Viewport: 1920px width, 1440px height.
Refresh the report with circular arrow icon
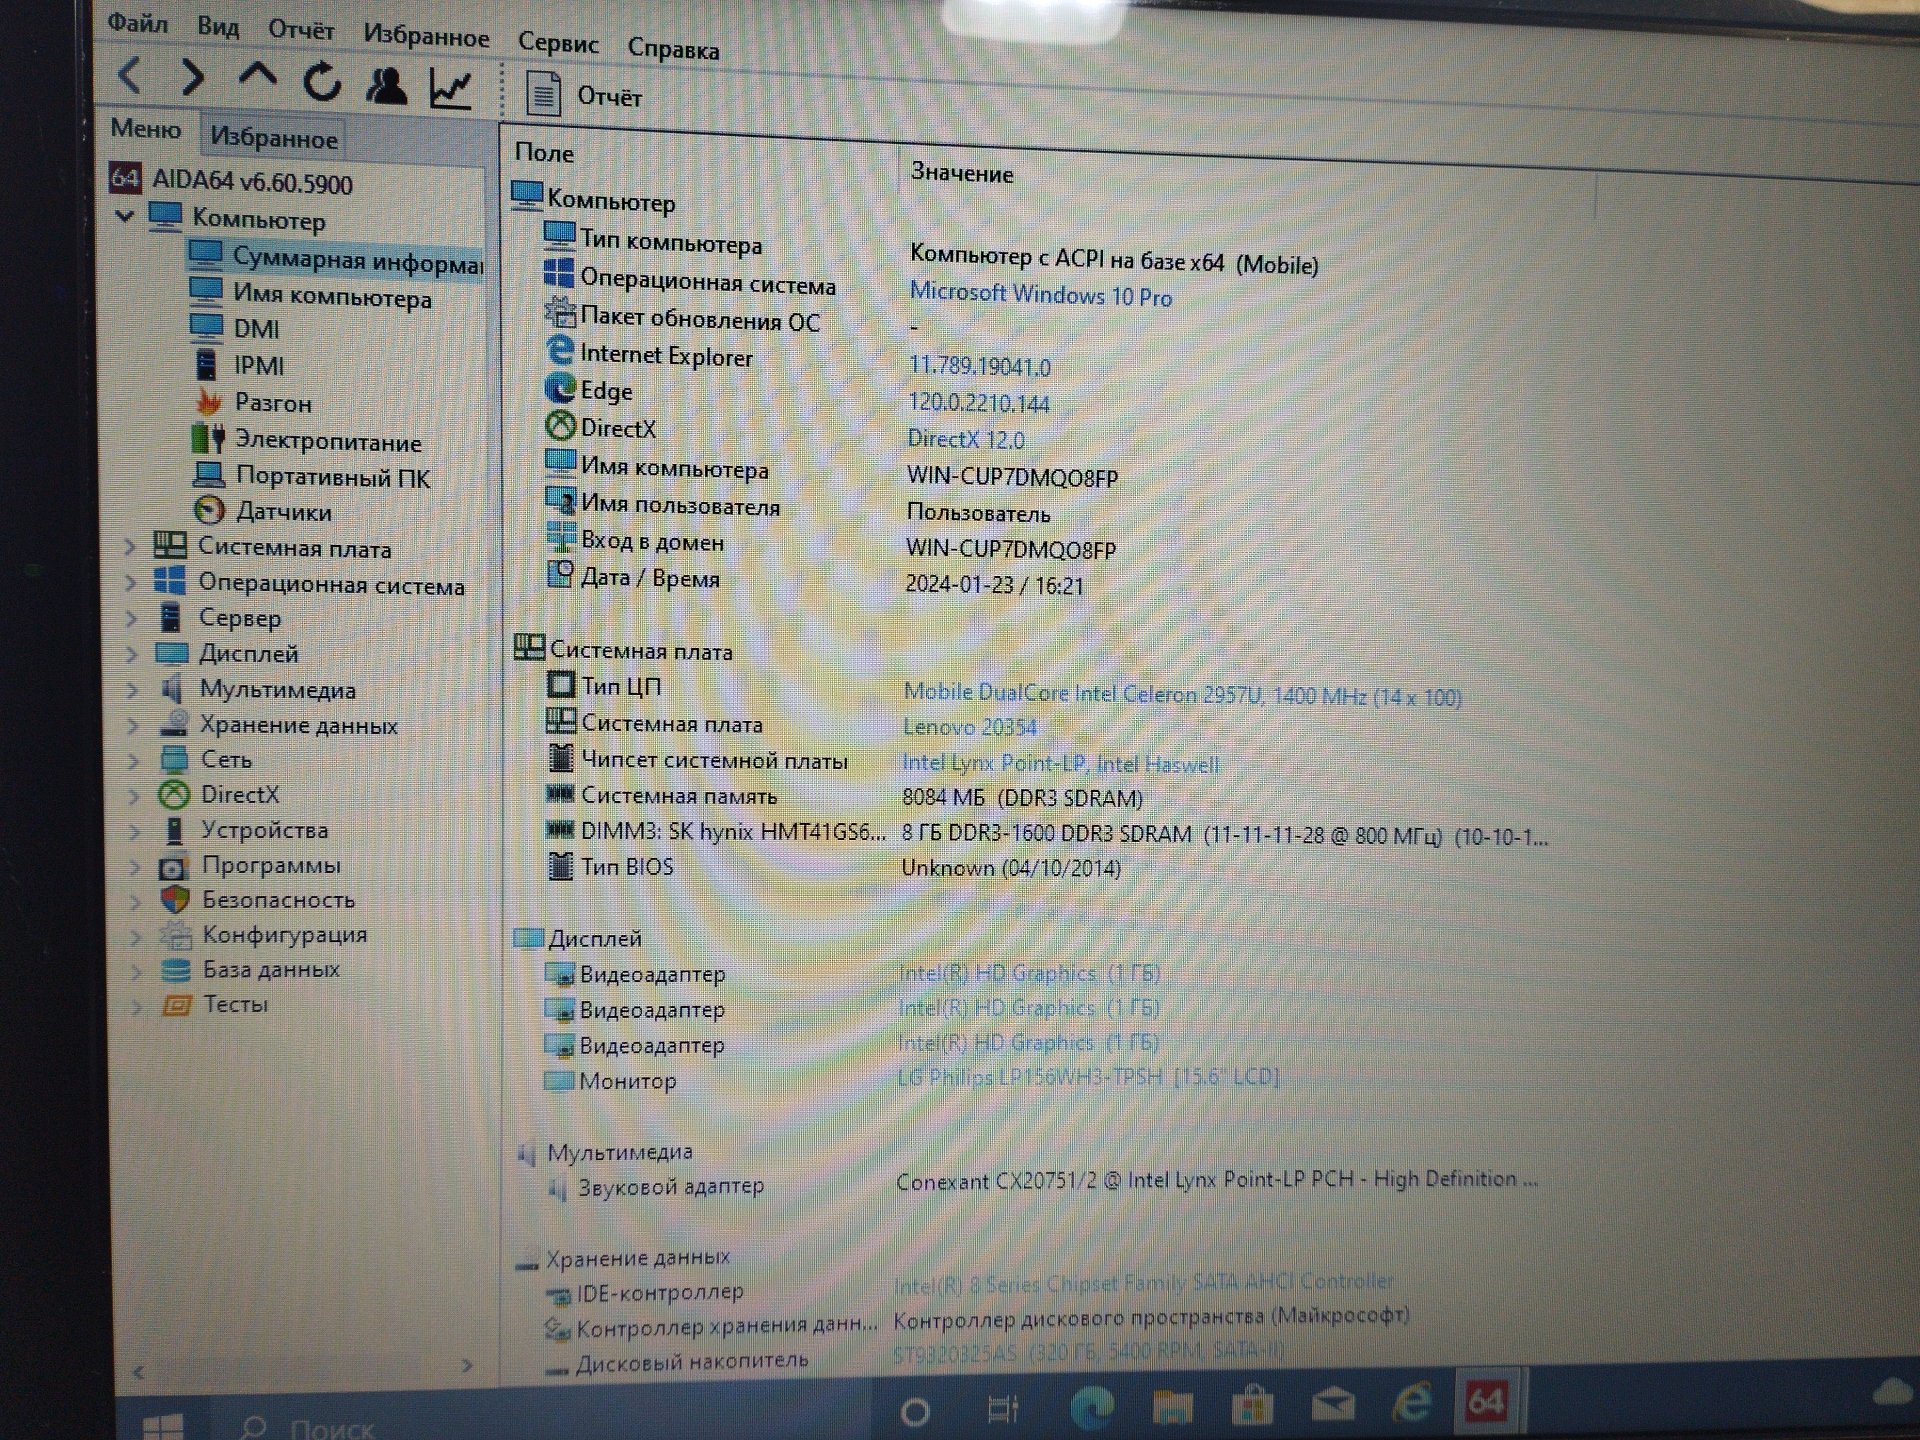click(x=322, y=82)
